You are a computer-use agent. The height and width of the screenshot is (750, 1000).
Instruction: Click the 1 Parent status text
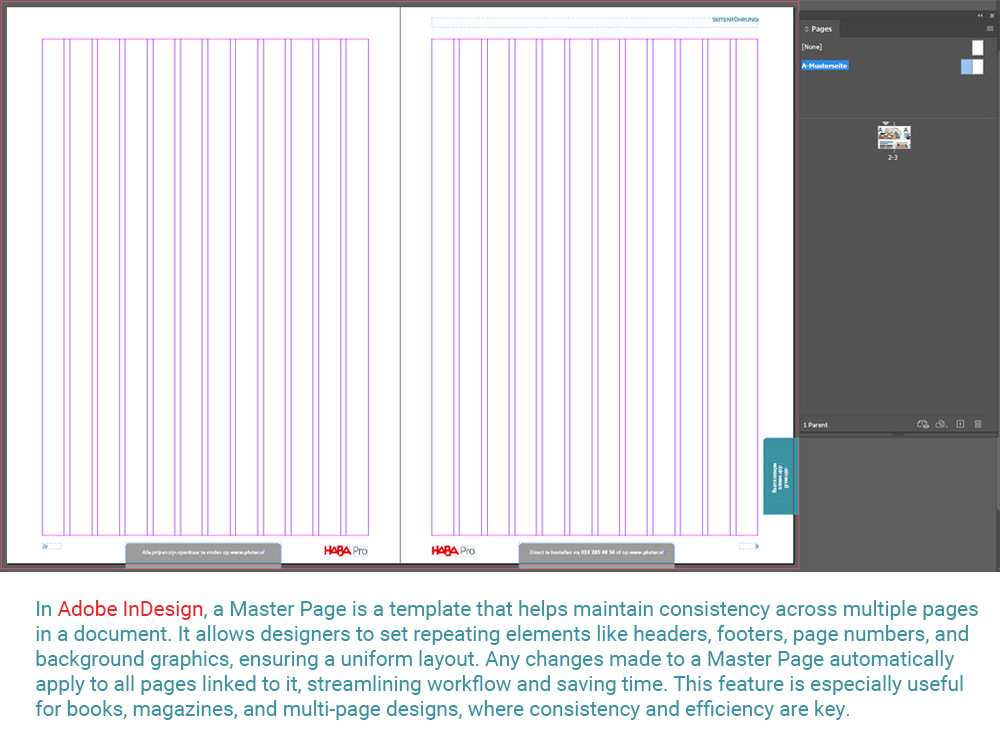coord(815,425)
